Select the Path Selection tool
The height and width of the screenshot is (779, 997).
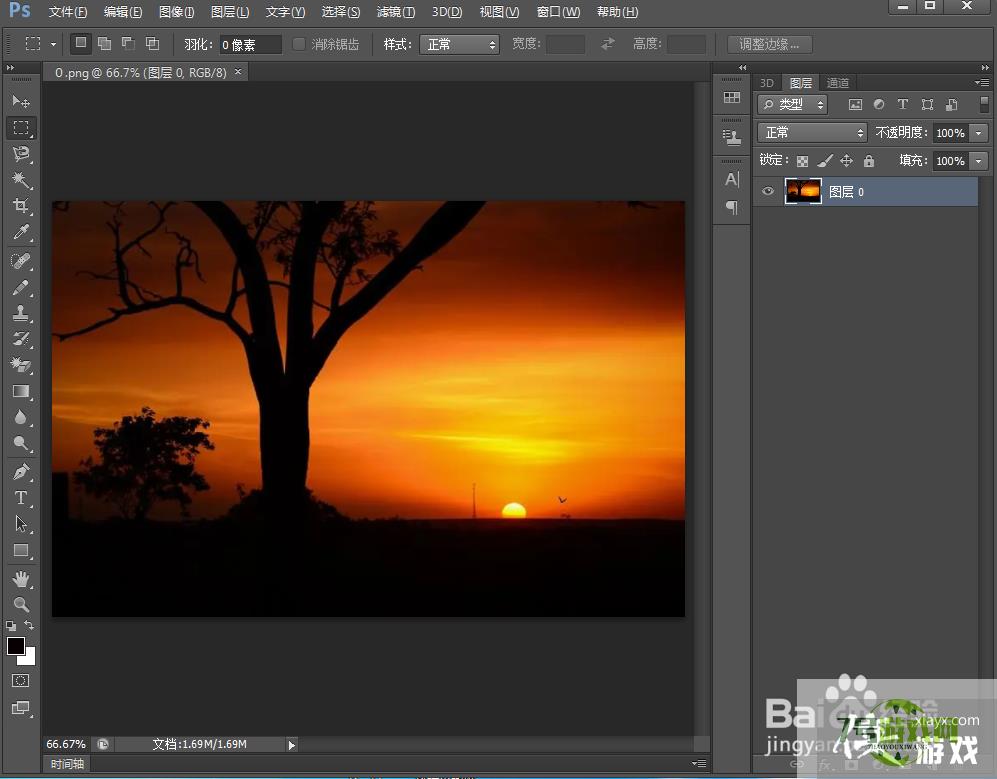coord(21,524)
